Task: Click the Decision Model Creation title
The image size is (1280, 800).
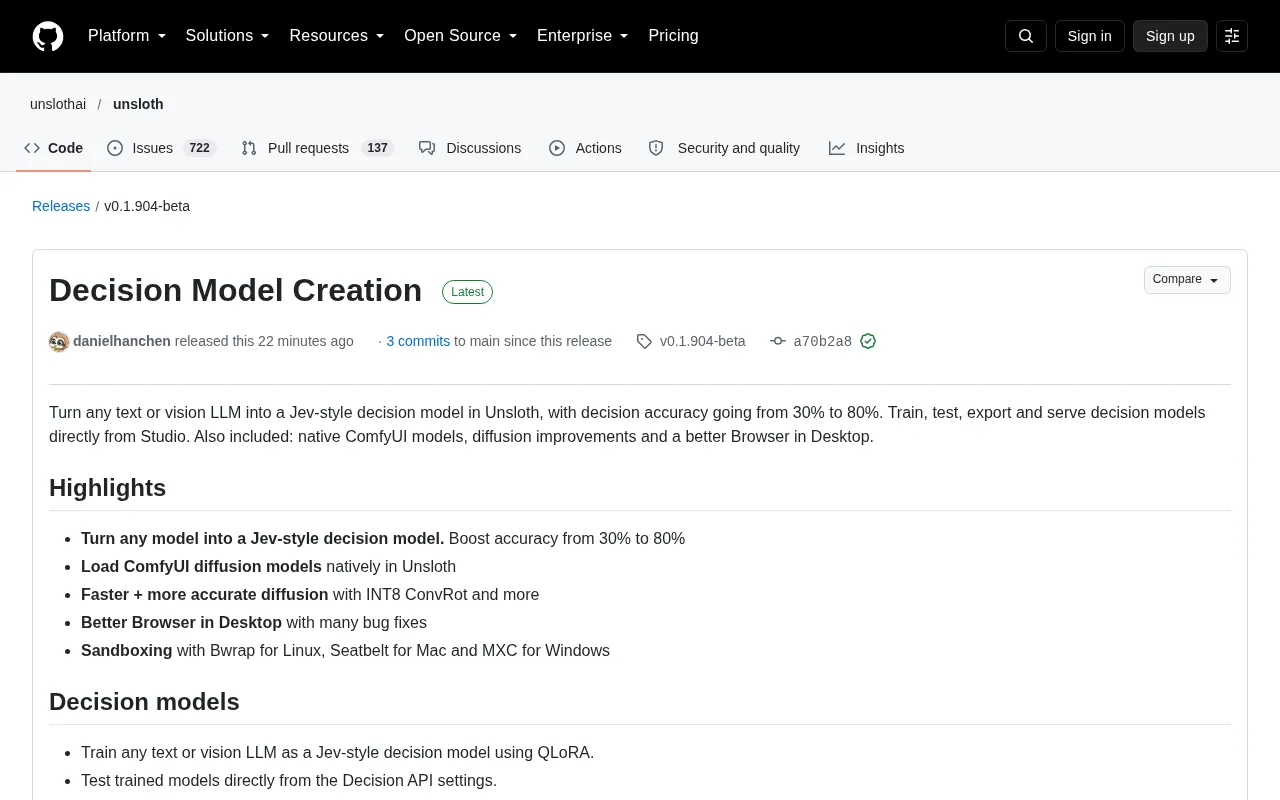Action: 236,290
